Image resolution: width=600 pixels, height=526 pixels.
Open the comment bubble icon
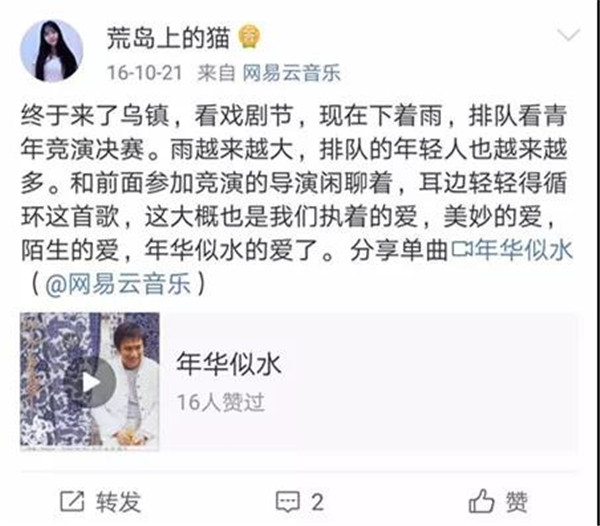point(288,502)
